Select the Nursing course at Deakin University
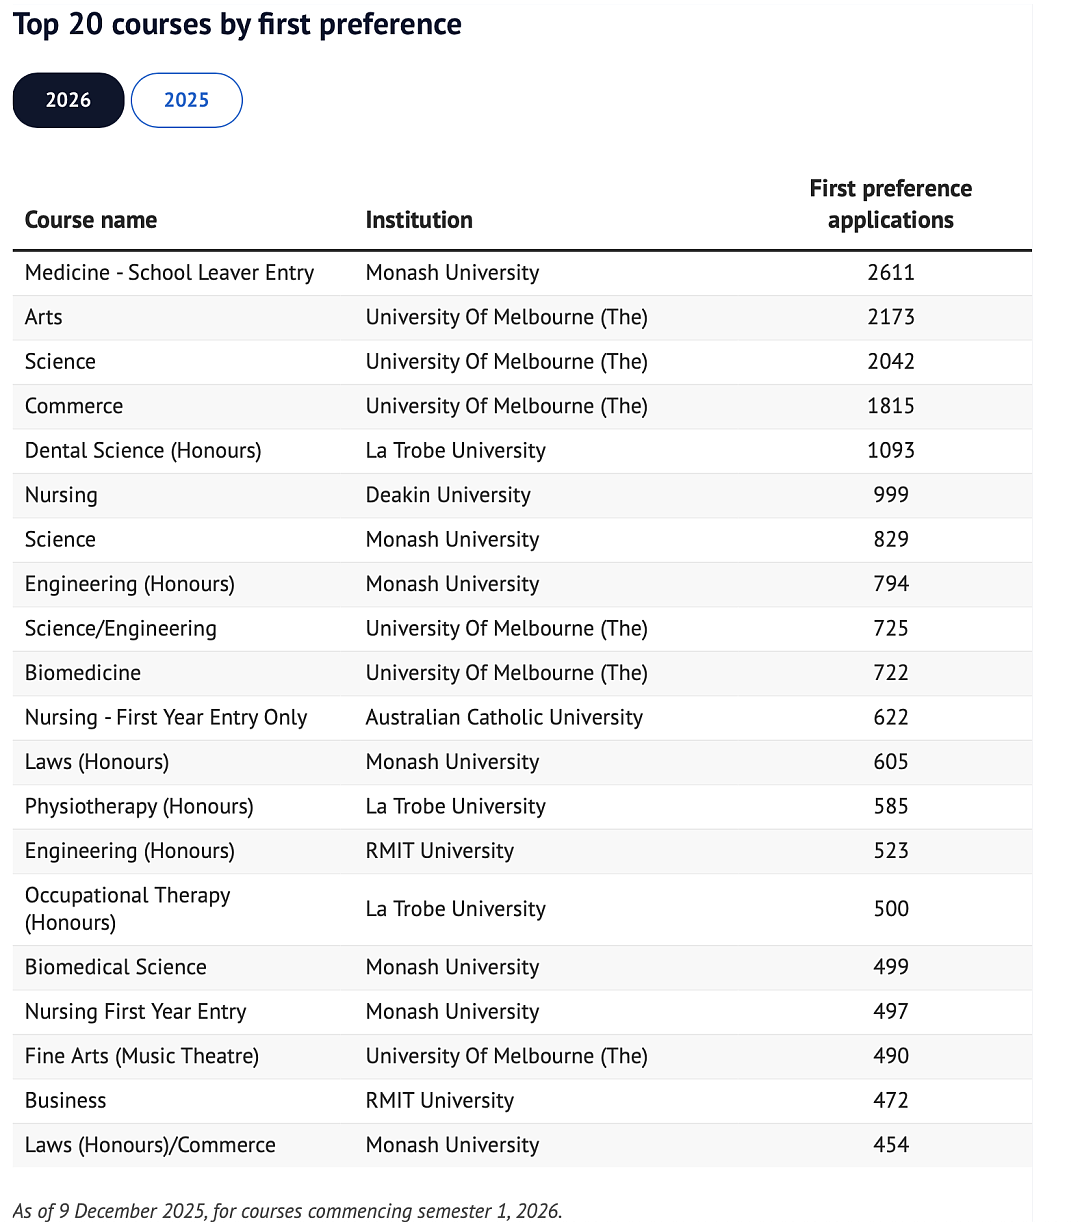1080x1222 pixels. (522, 495)
